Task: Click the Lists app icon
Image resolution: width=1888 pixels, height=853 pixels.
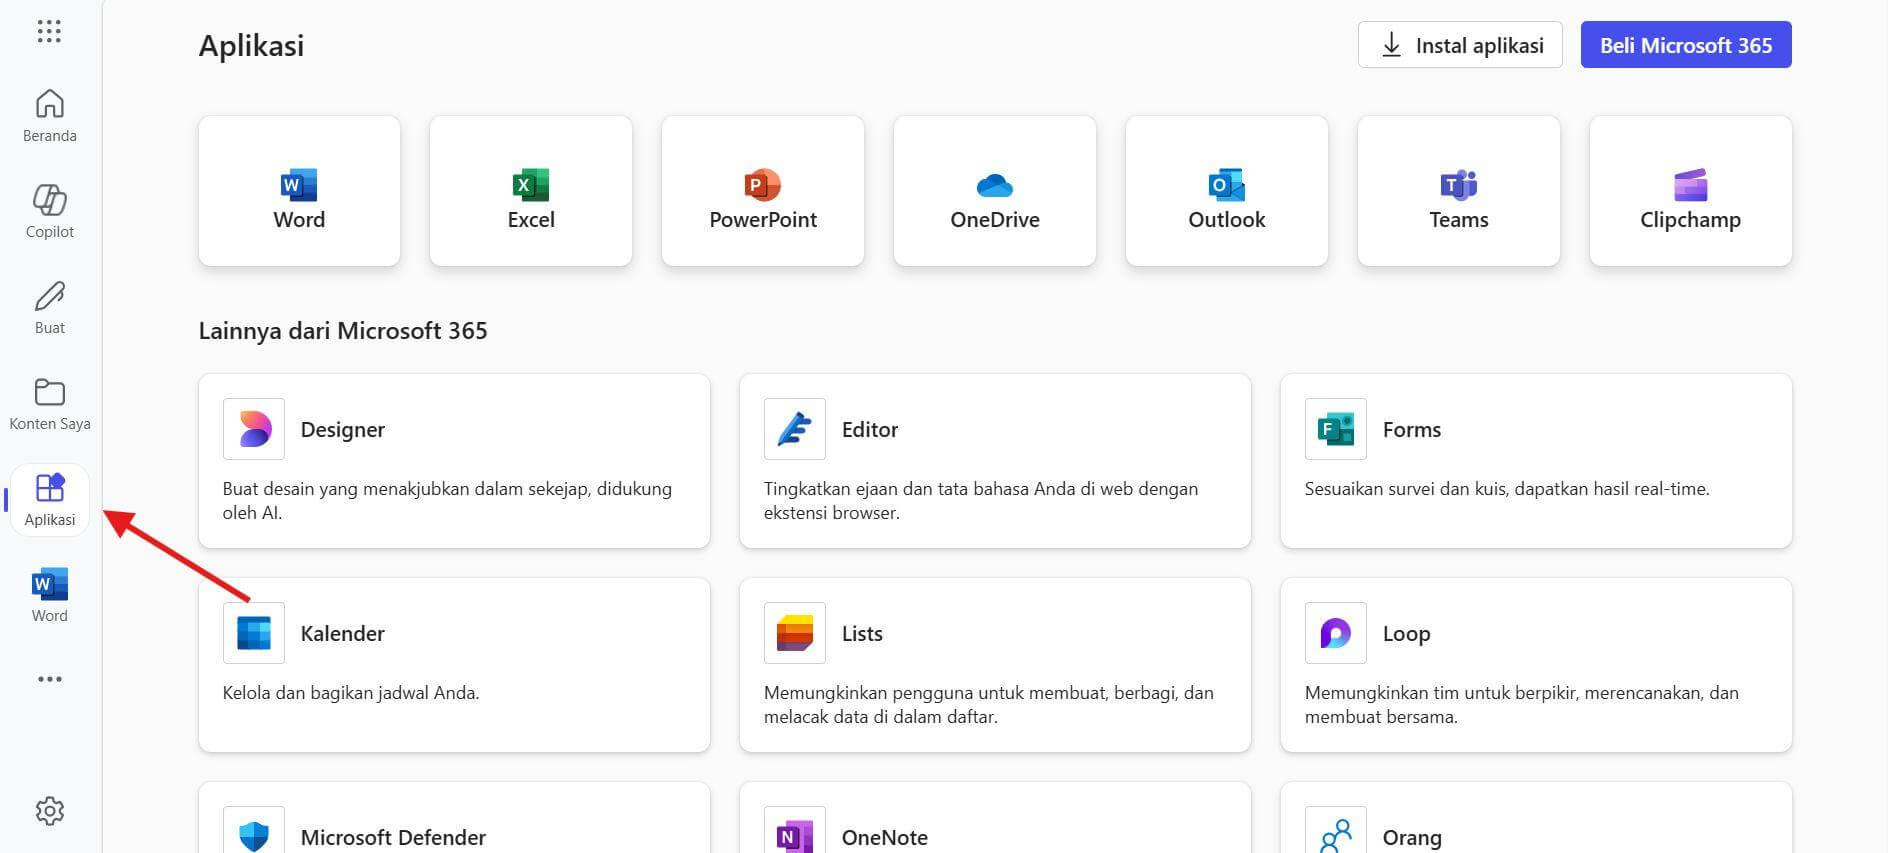Action: pos(795,633)
